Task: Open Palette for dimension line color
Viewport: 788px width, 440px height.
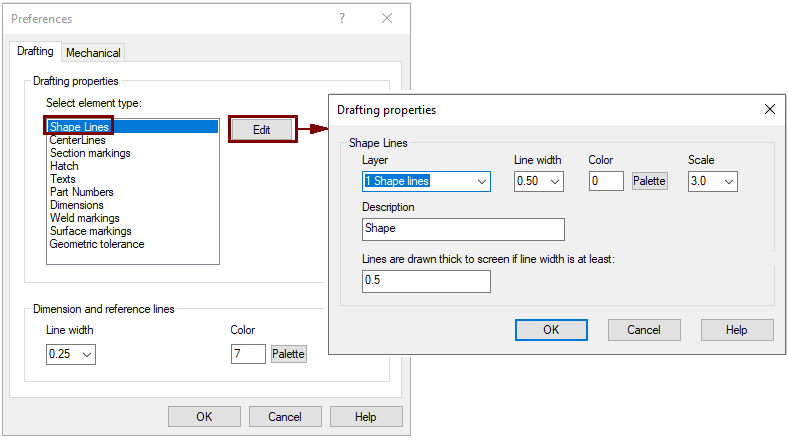Action: (x=289, y=354)
